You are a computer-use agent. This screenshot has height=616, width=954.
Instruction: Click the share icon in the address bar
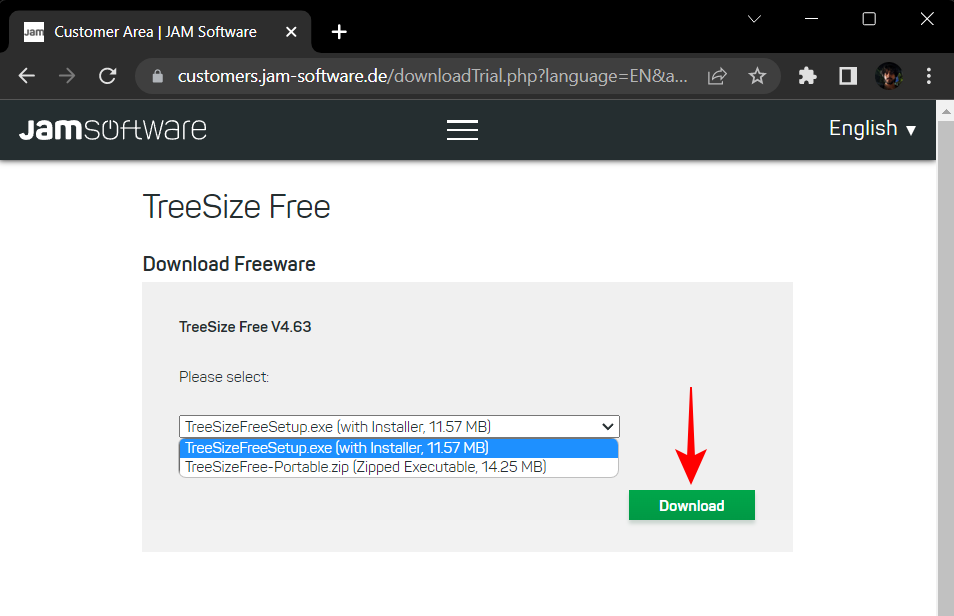pos(716,75)
